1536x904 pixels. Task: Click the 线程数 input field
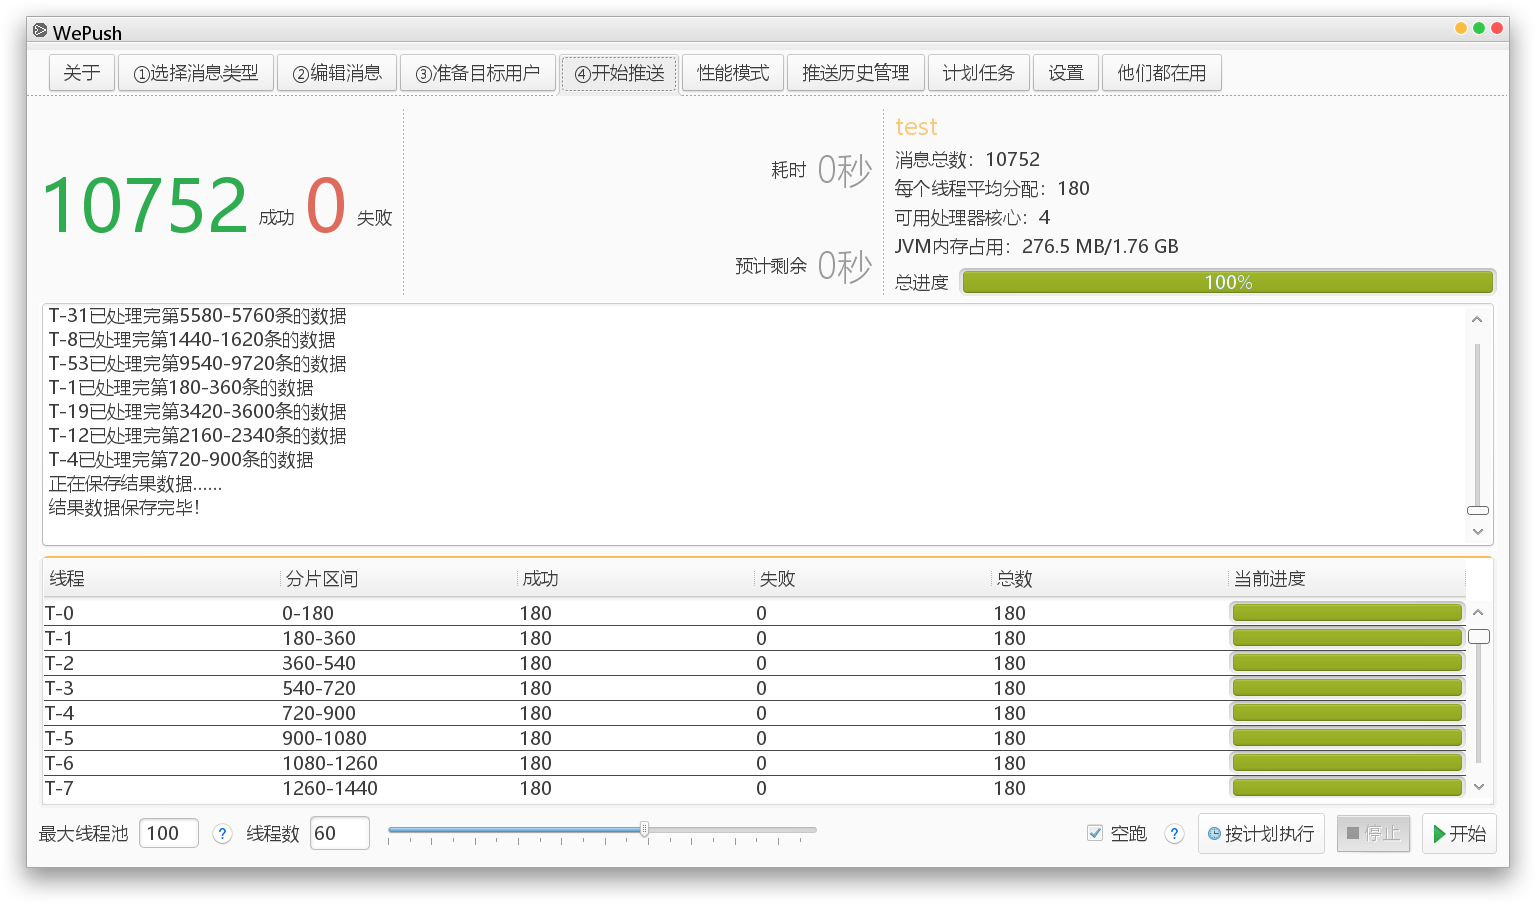coord(340,833)
